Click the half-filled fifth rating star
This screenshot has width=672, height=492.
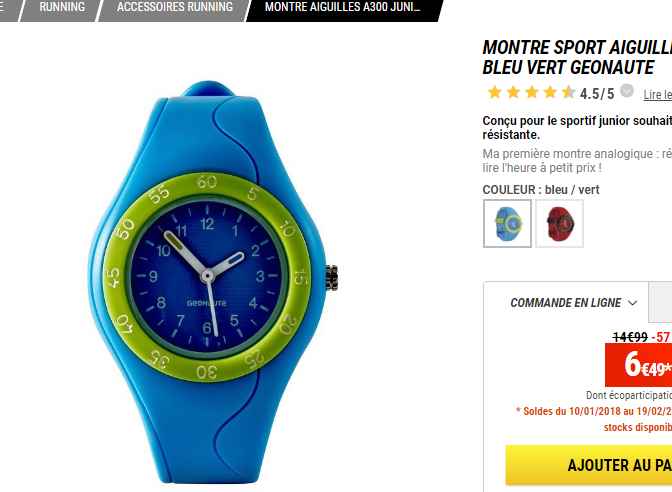coord(569,92)
